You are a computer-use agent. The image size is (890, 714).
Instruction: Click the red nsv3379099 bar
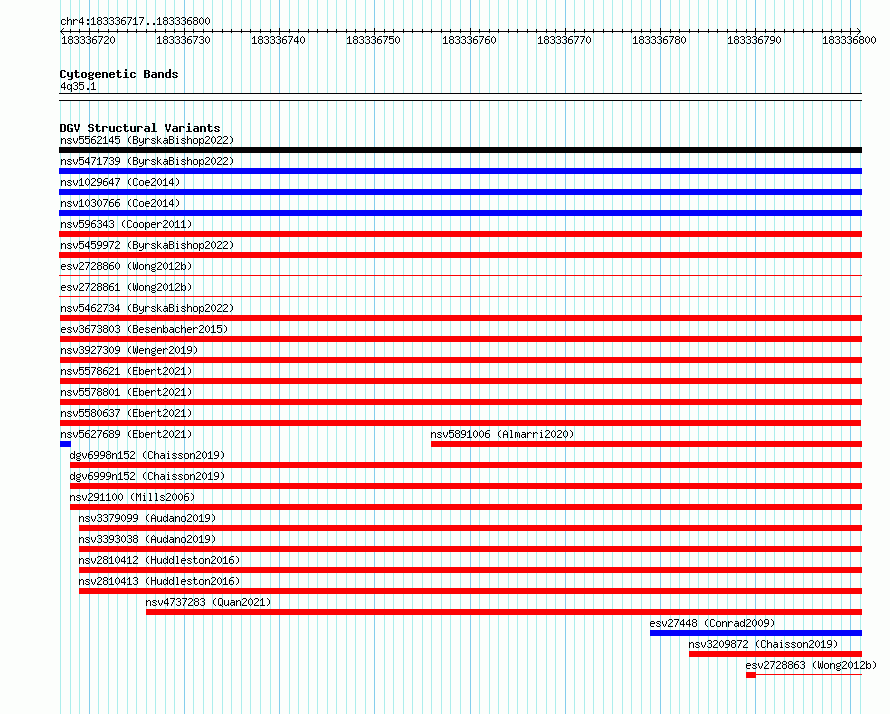pyautogui.click(x=471, y=528)
